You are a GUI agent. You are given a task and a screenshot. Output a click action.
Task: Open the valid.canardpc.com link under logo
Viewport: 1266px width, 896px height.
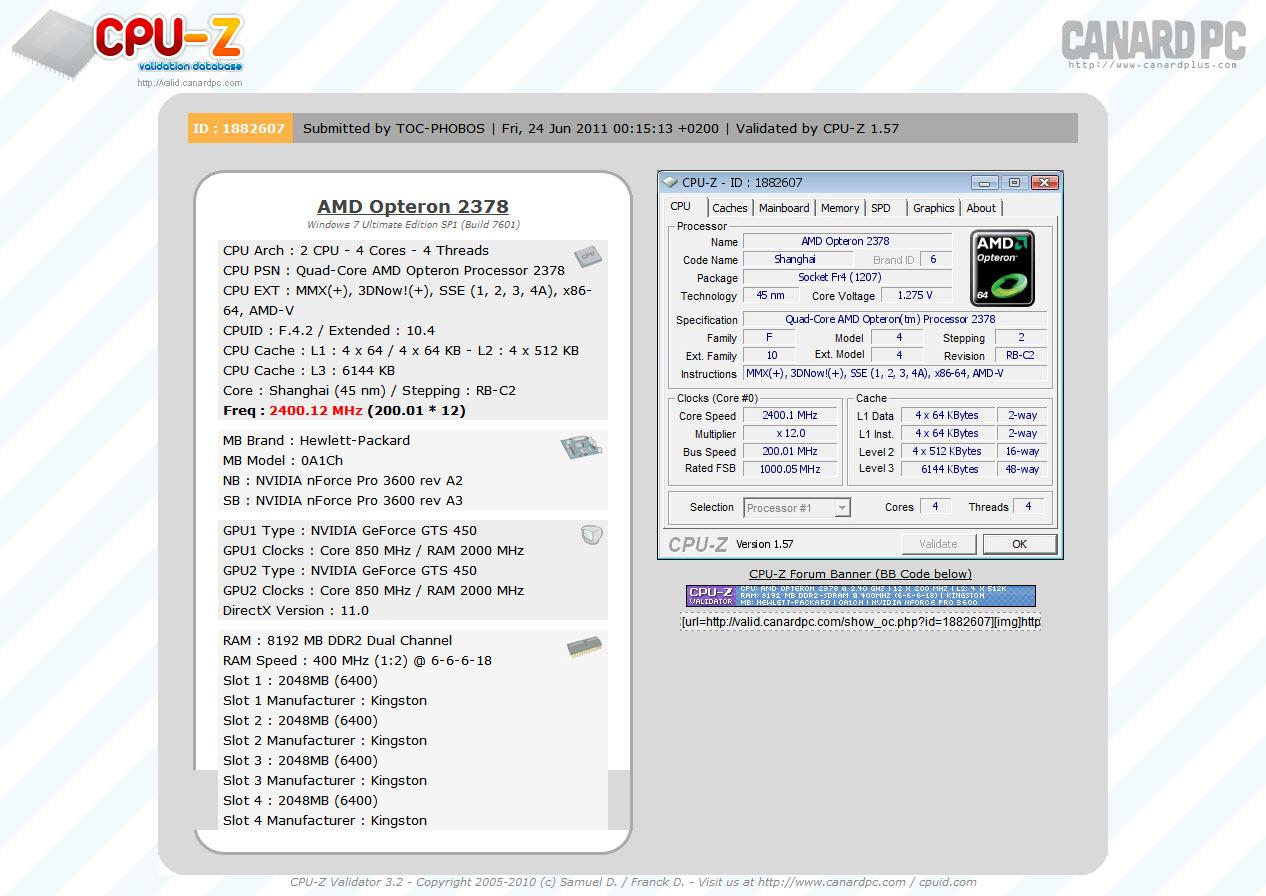coord(189,83)
